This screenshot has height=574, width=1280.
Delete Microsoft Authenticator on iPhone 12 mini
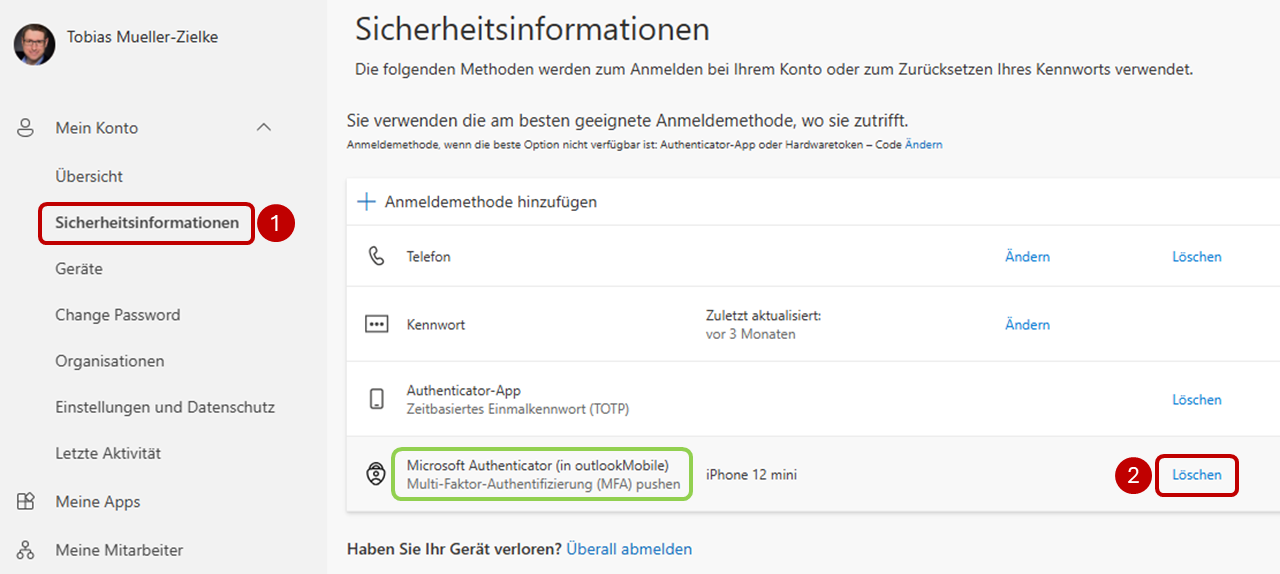[x=1197, y=475]
